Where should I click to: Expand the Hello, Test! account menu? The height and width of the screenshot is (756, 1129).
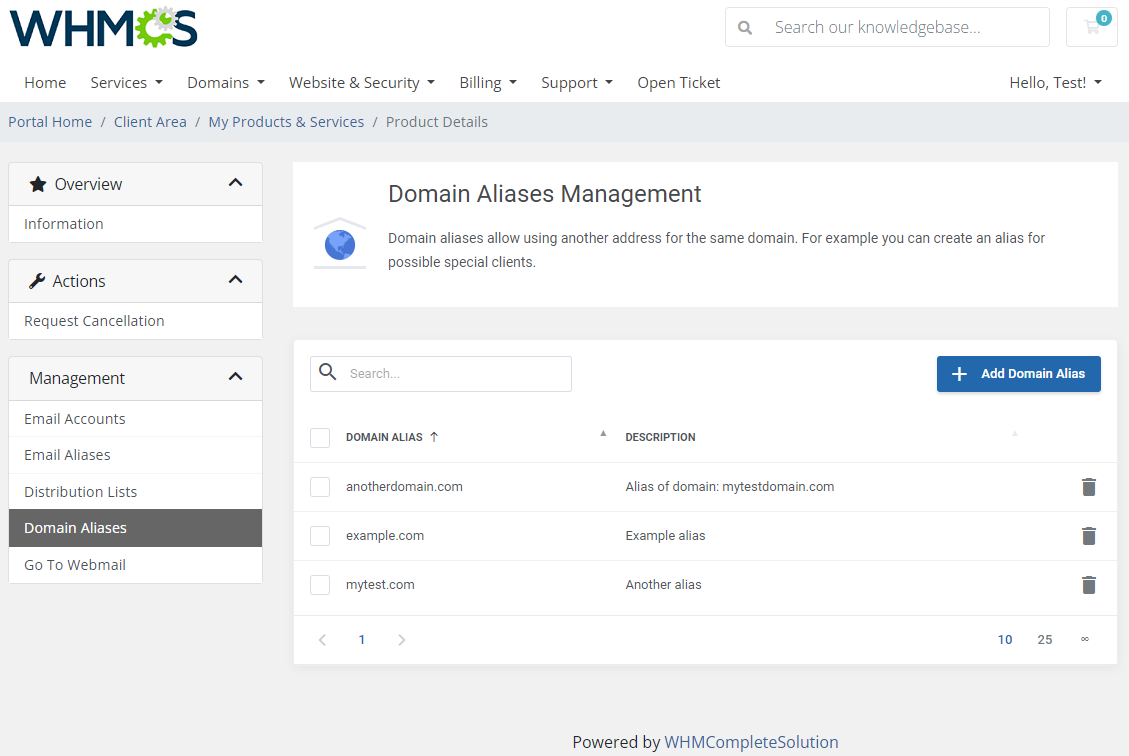(x=1055, y=82)
